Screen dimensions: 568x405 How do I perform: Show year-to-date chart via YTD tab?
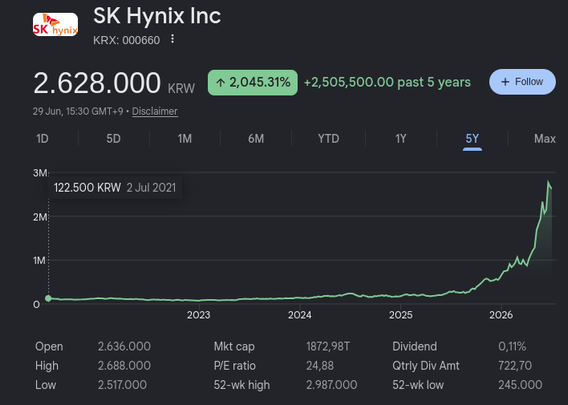[329, 139]
